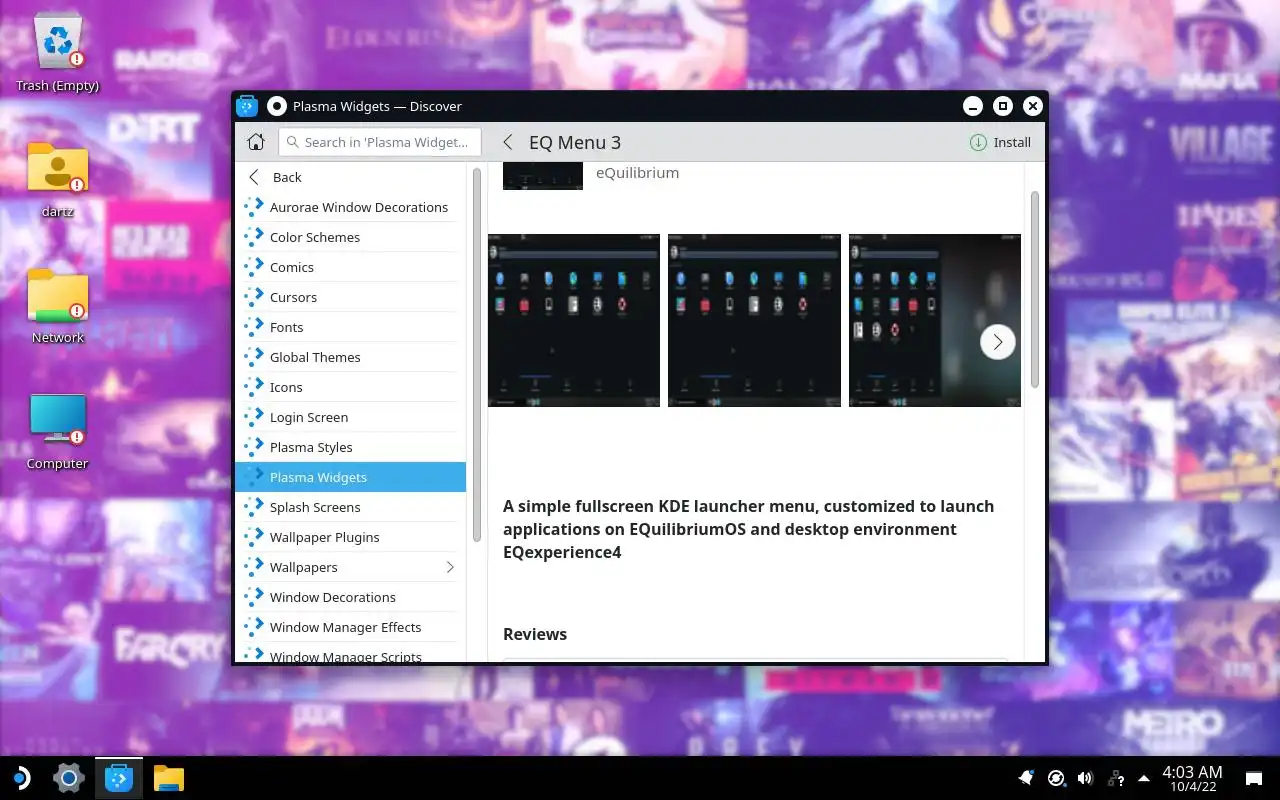Click the Fonts category icon
This screenshot has height=800, width=1280.
pyautogui.click(x=254, y=327)
